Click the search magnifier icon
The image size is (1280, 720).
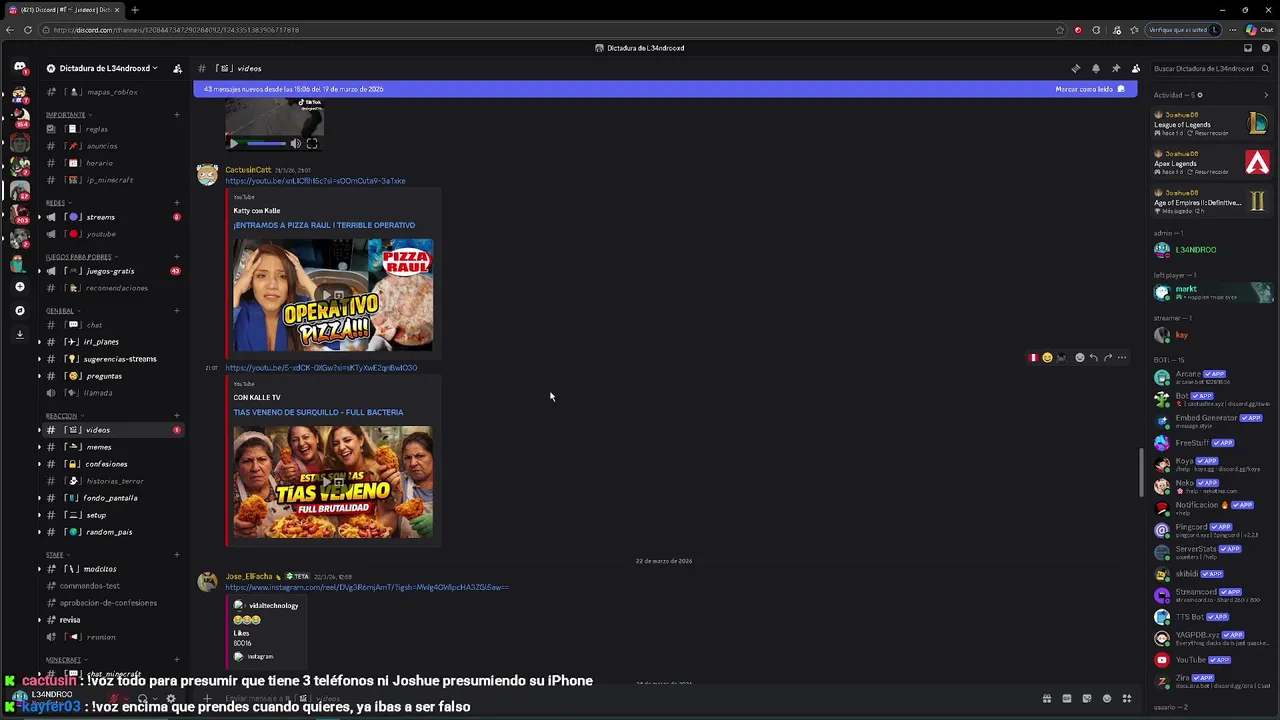tap(1265, 68)
